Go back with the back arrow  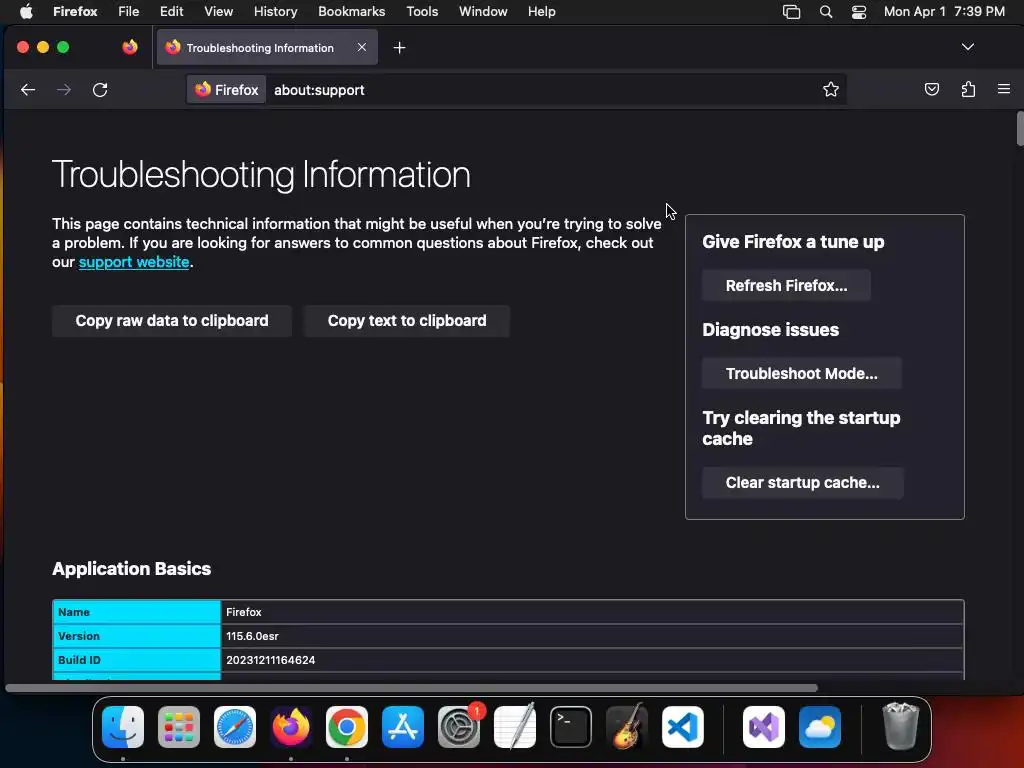27,89
